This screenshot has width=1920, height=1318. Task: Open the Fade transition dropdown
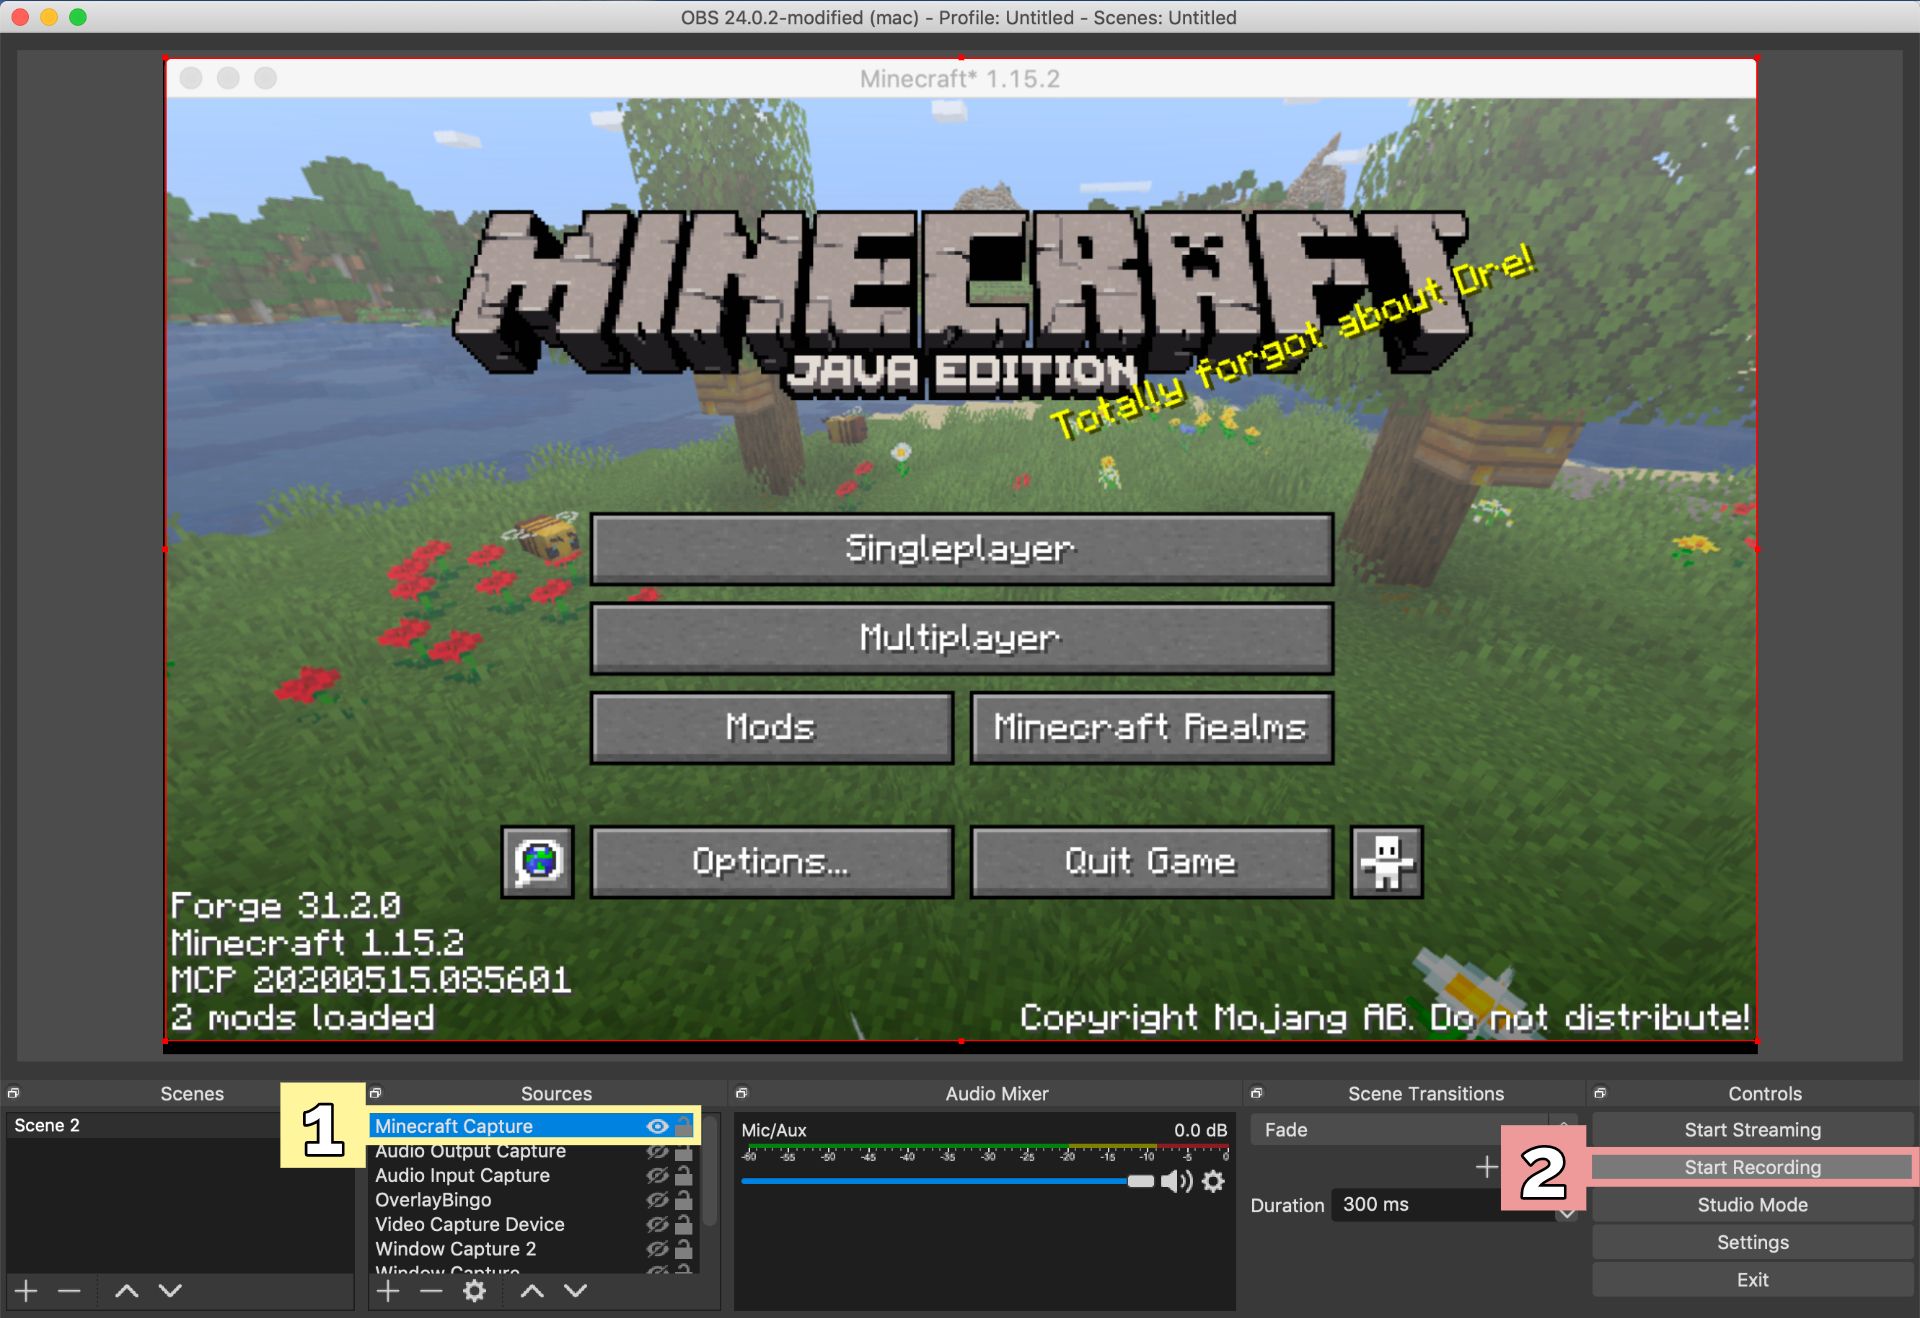click(x=1400, y=1130)
